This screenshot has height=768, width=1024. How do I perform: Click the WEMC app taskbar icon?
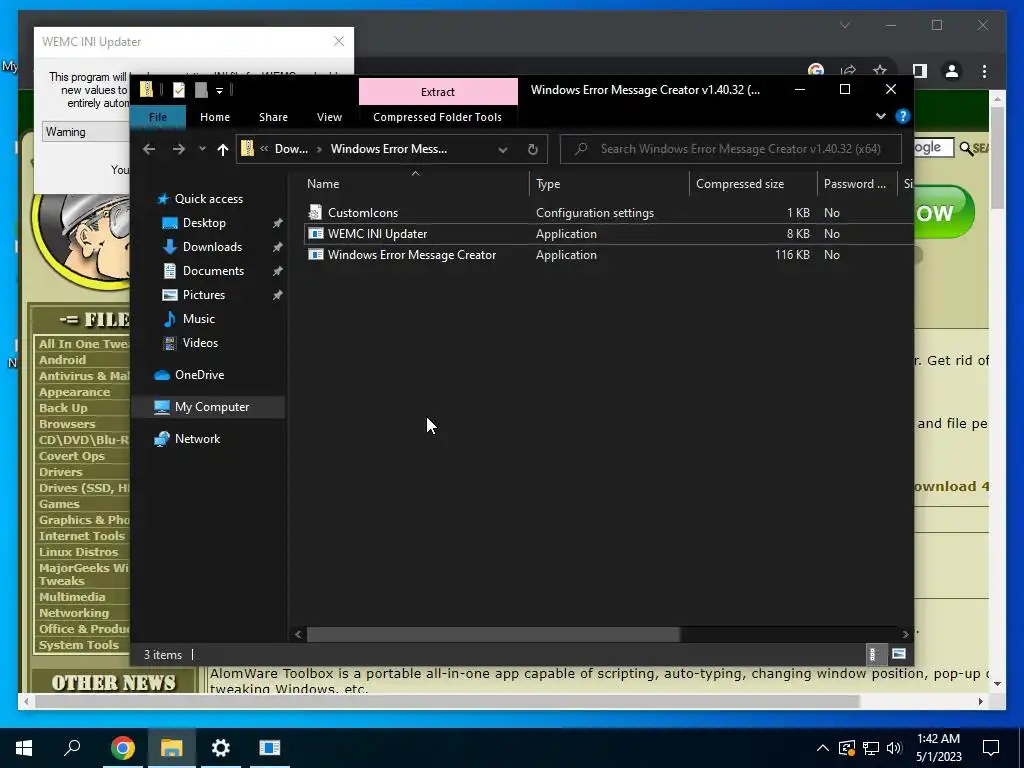tap(270, 748)
